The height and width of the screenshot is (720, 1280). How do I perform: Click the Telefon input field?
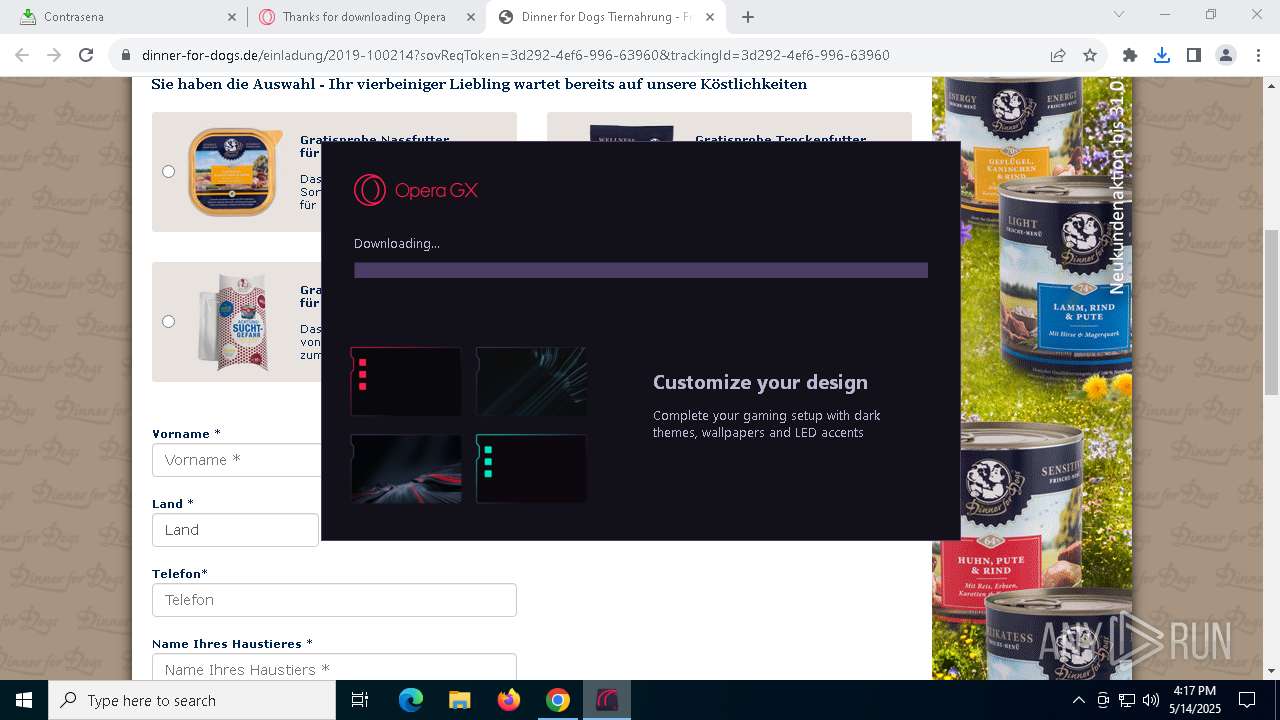[x=334, y=600]
